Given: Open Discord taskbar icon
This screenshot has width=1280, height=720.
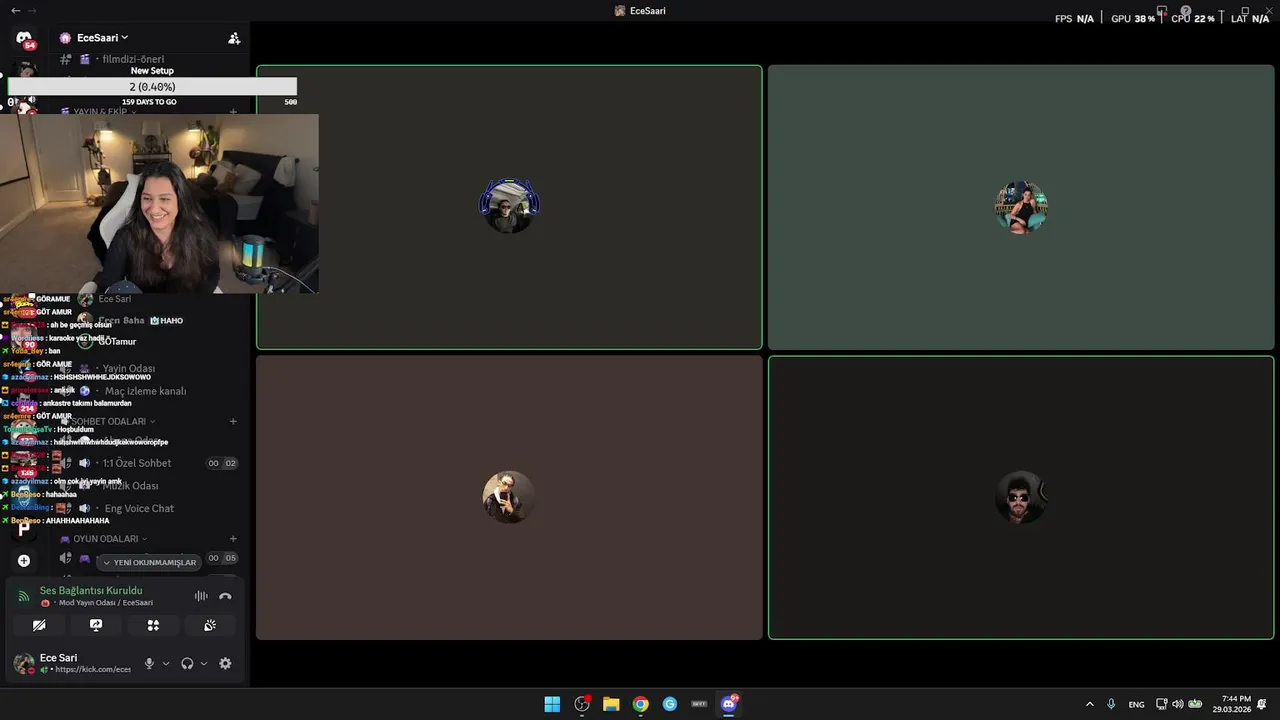Looking at the screenshot, I should (x=729, y=704).
